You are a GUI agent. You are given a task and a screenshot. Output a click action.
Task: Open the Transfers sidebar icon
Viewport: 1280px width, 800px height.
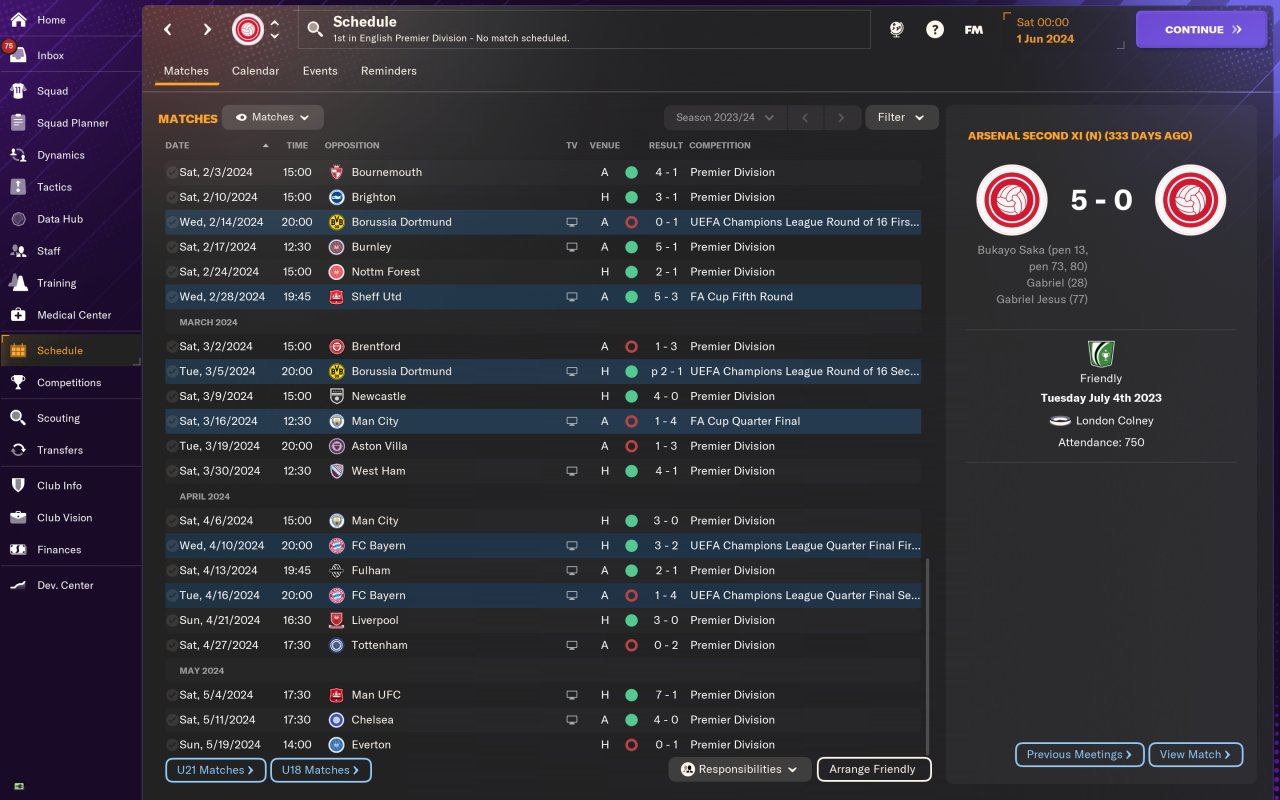tap(18, 450)
